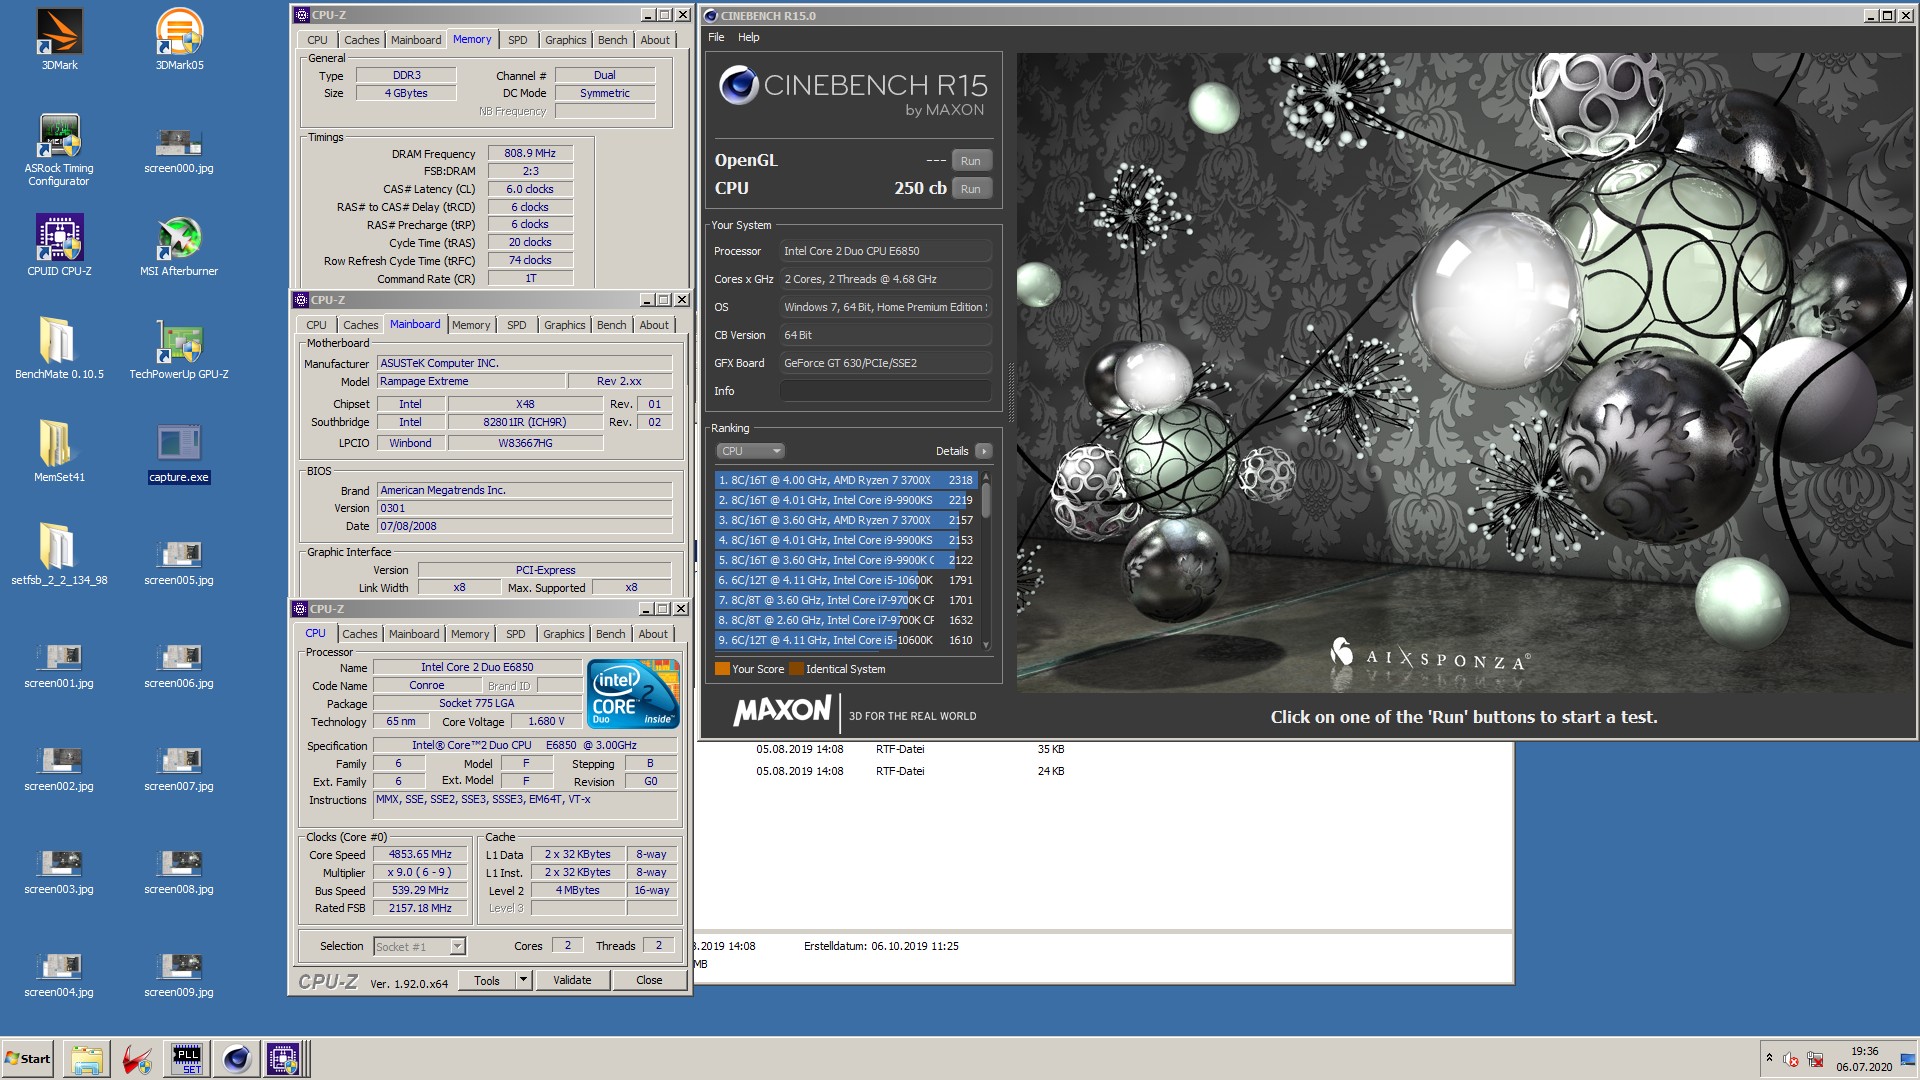Open Caches tab in middle CPU-Z window
Viewport: 1920px width, 1080px height.
[360, 325]
